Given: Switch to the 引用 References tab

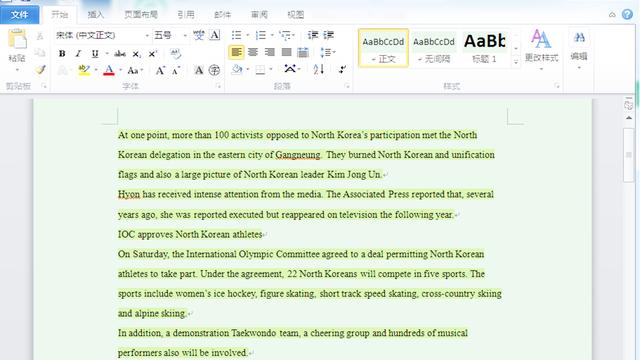Looking at the screenshot, I should [x=186, y=15].
